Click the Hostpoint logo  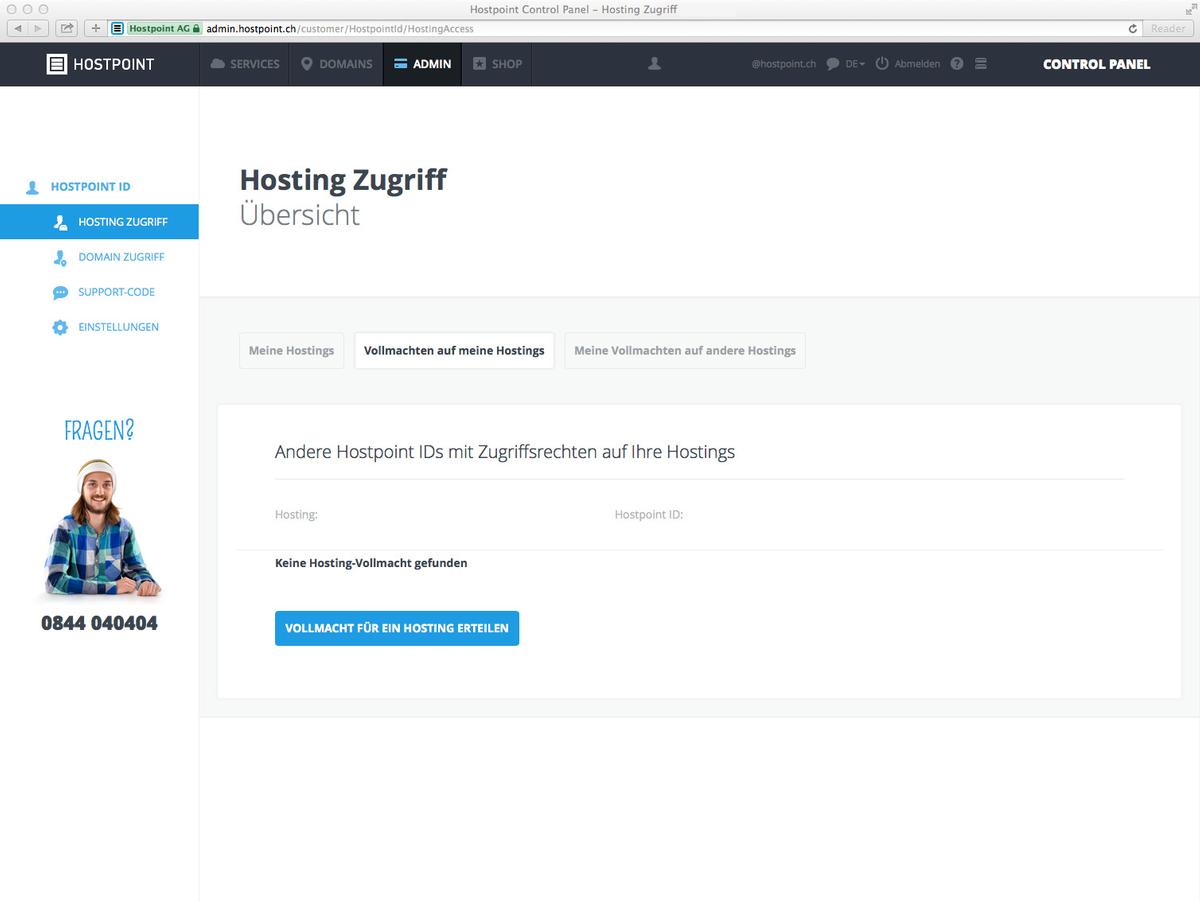[99, 63]
